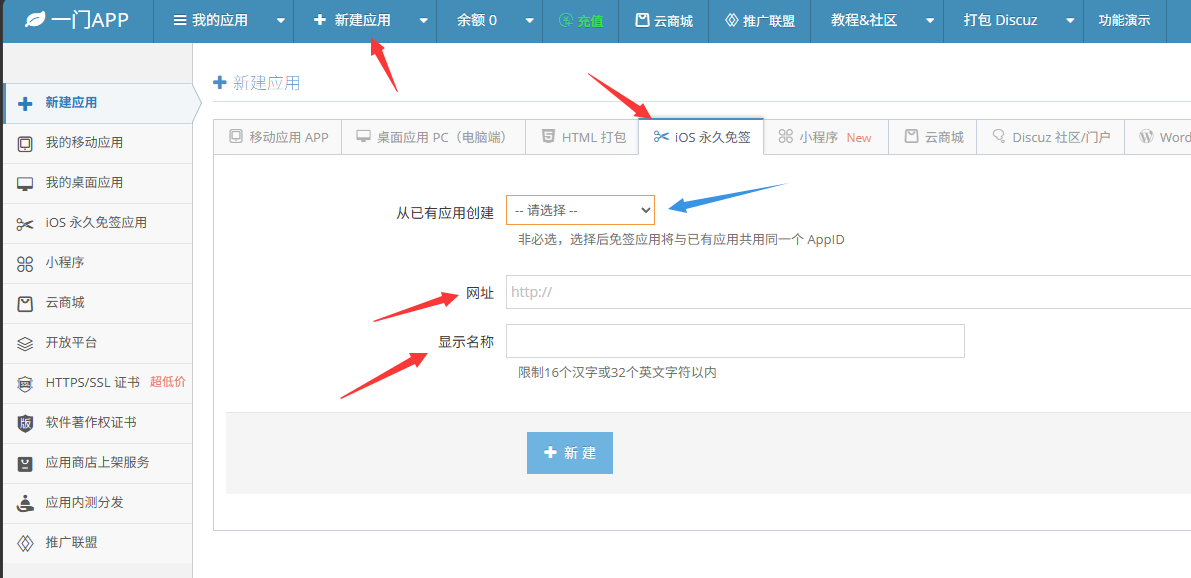Click the green 充值 yuan icon
Viewport: 1191px width, 578px height.
click(566, 21)
